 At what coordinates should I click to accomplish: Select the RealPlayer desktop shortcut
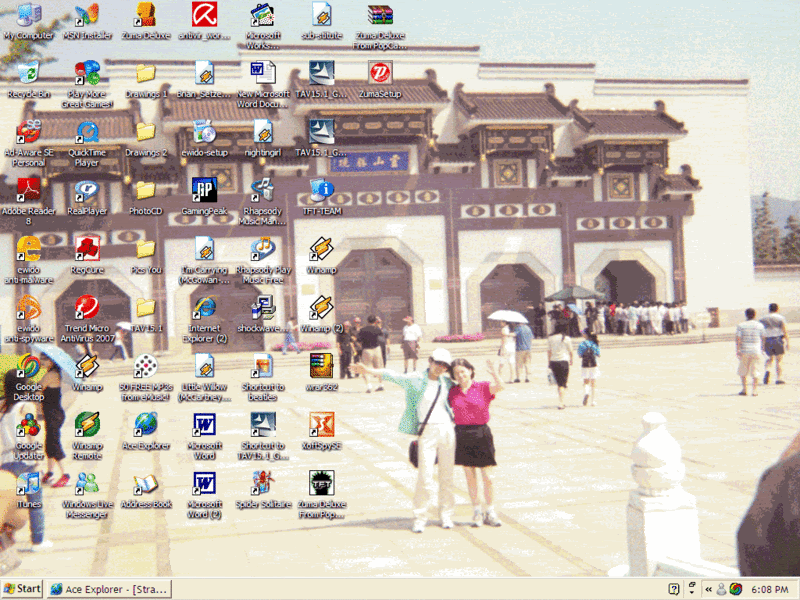tap(87, 190)
